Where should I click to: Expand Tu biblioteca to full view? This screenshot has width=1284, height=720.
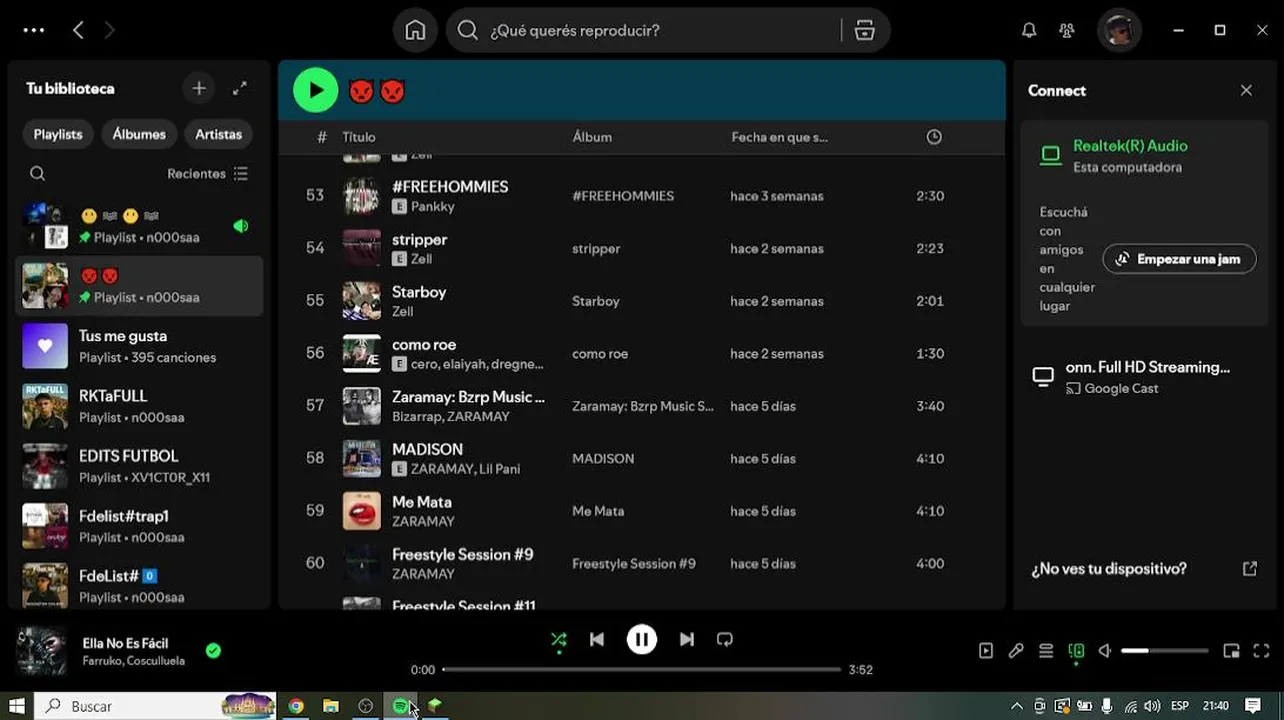240,88
